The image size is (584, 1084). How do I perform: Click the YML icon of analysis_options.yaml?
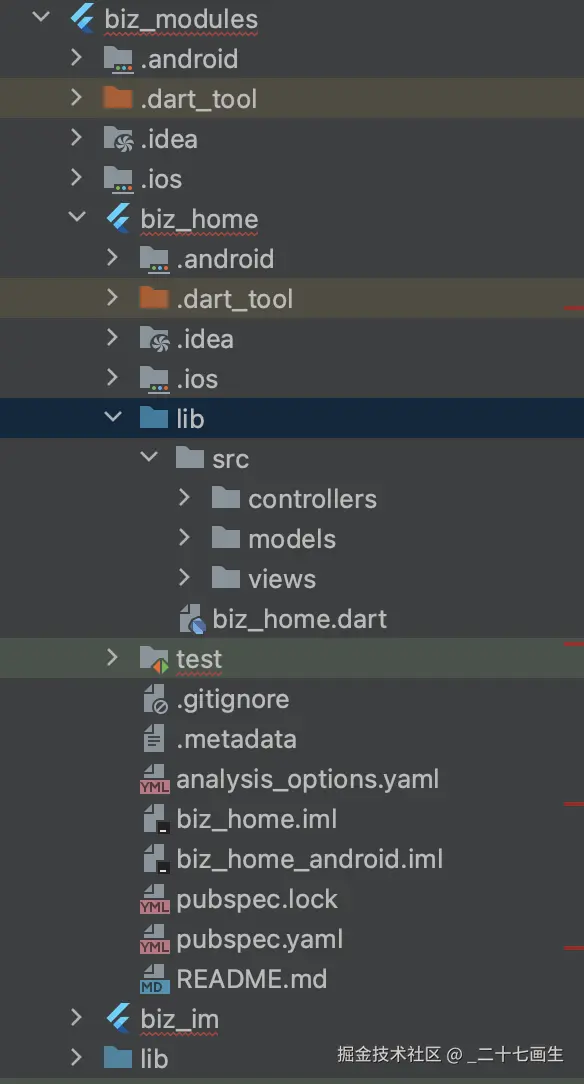click(x=154, y=779)
